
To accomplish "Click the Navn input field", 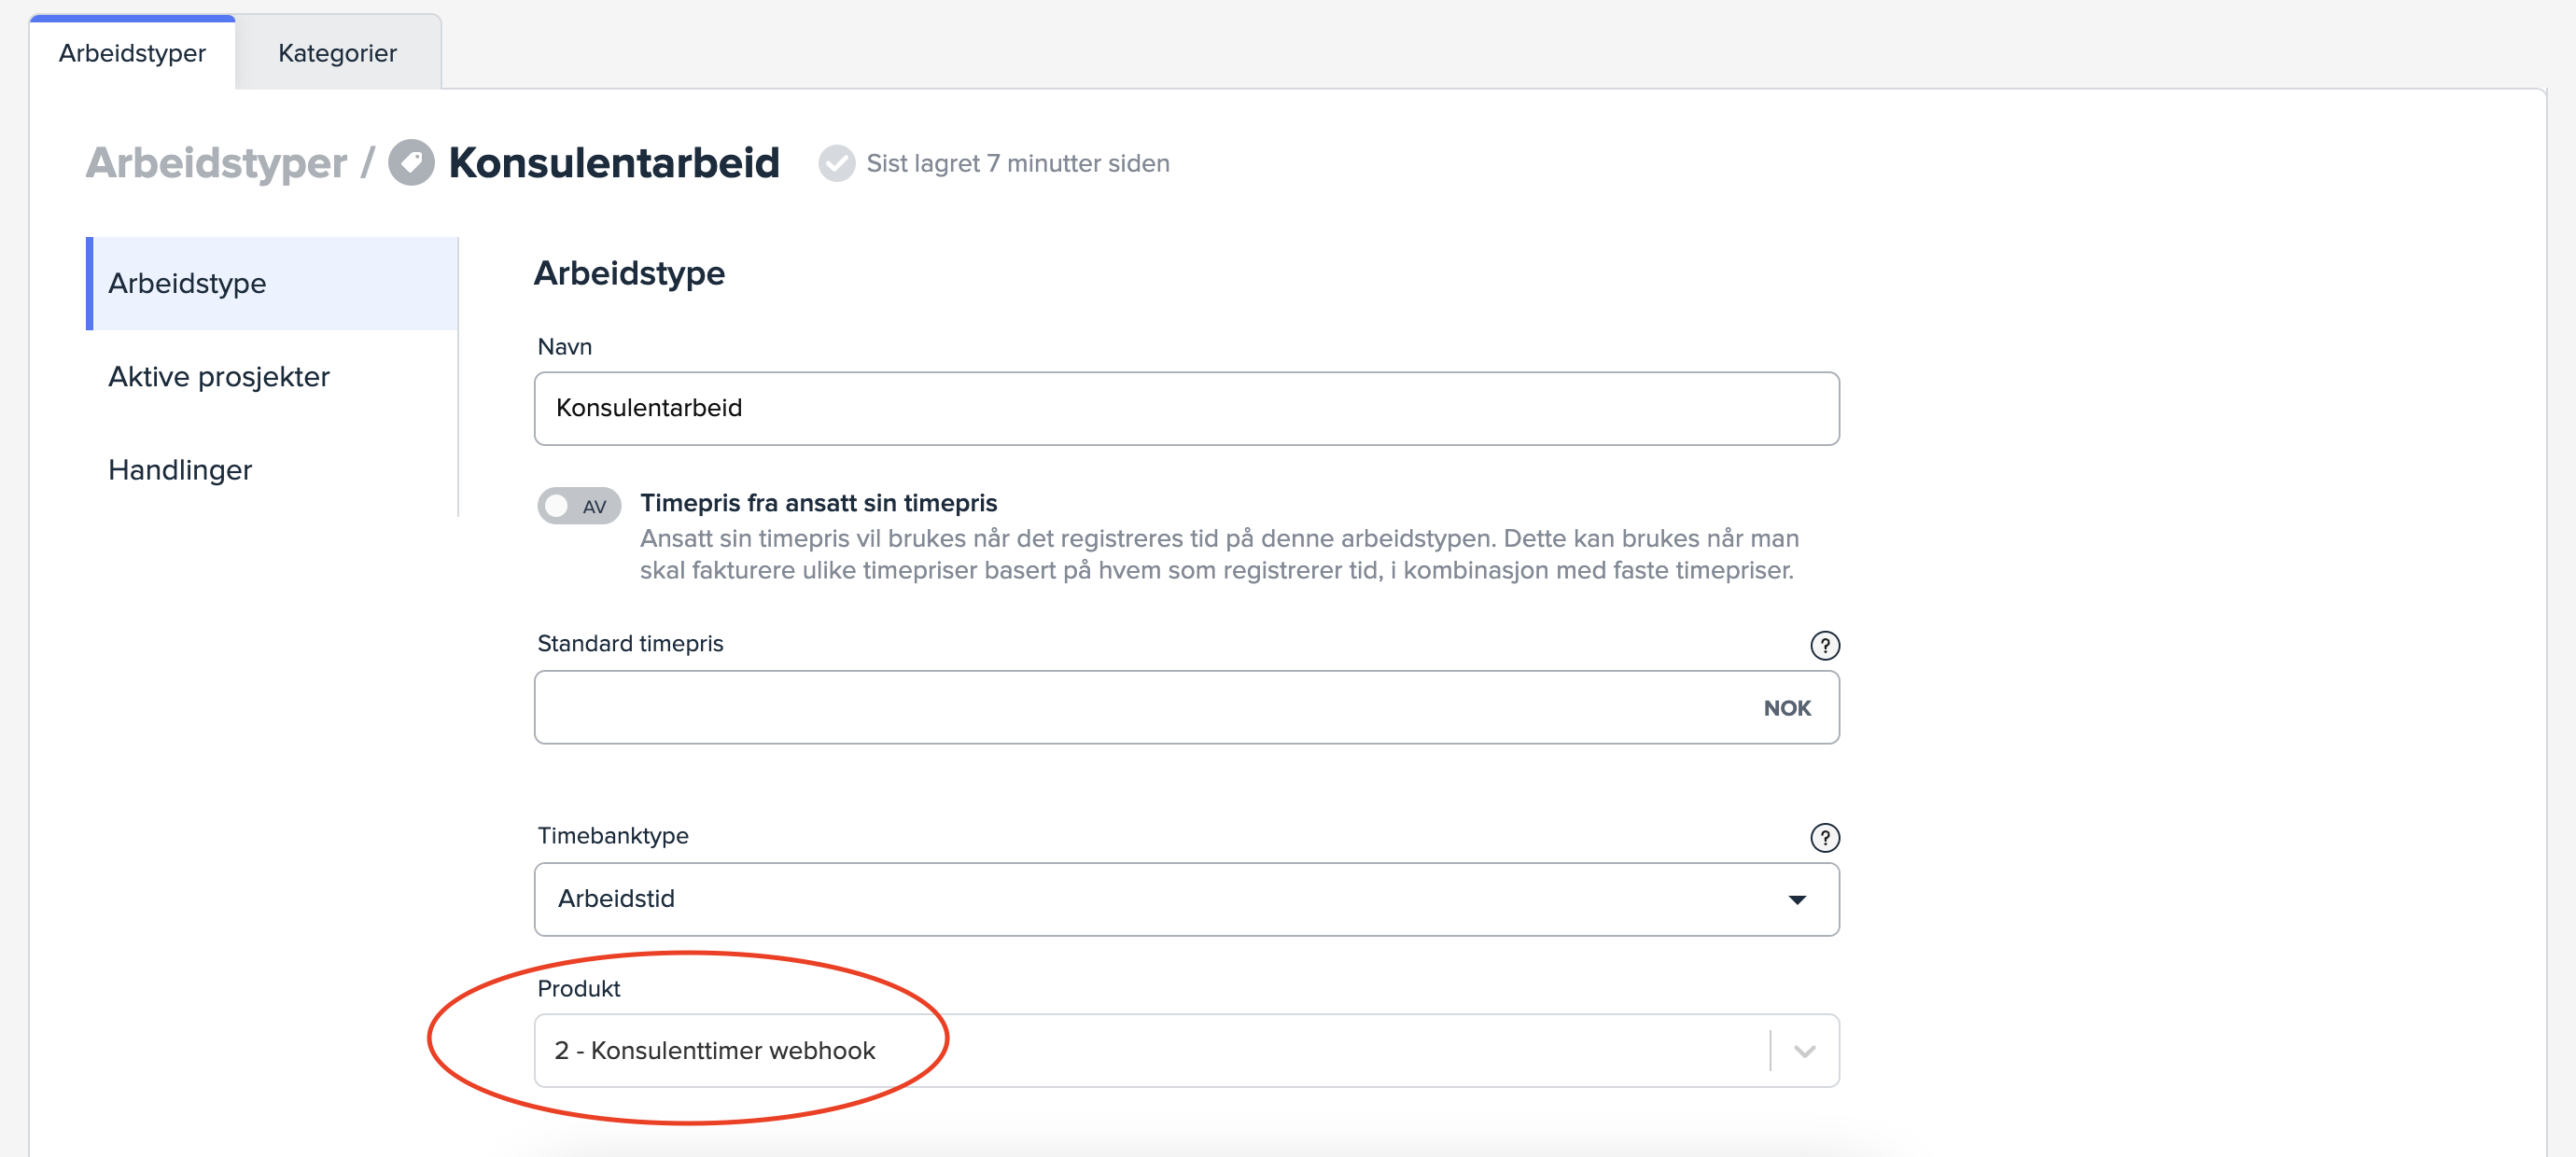I will (1186, 408).
